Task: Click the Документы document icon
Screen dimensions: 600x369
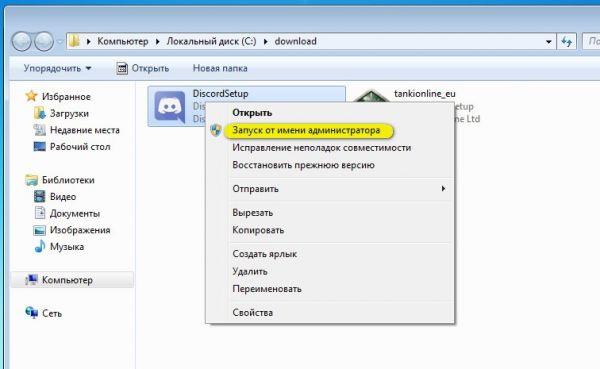Action: tap(40, 212)
